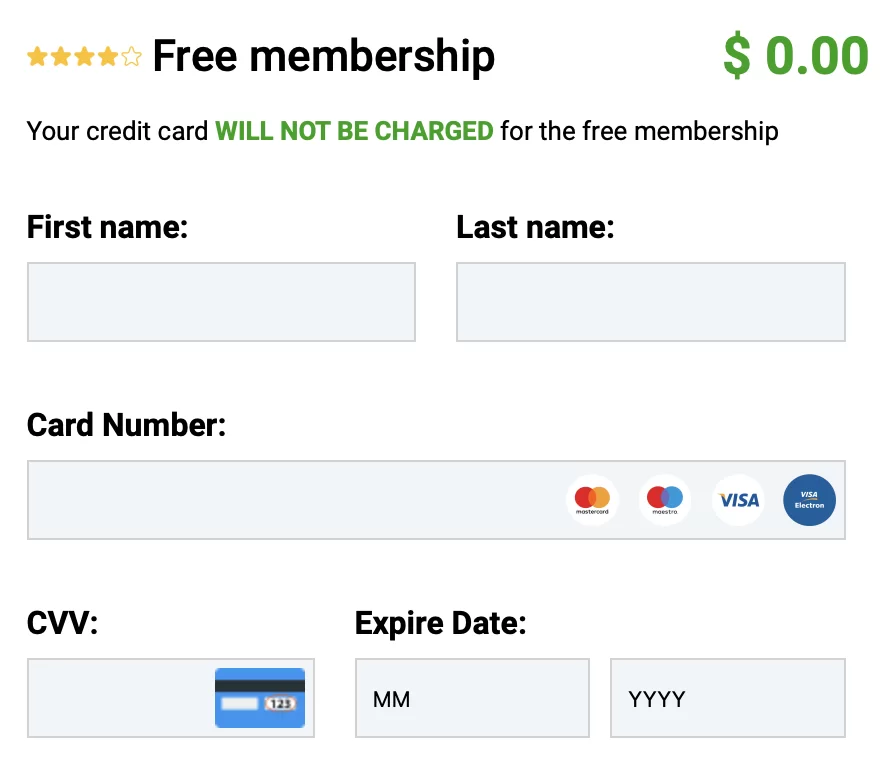Click the $ 0.00 price text
The width and height of the screenshot is (886, 760).
(796, 55)
